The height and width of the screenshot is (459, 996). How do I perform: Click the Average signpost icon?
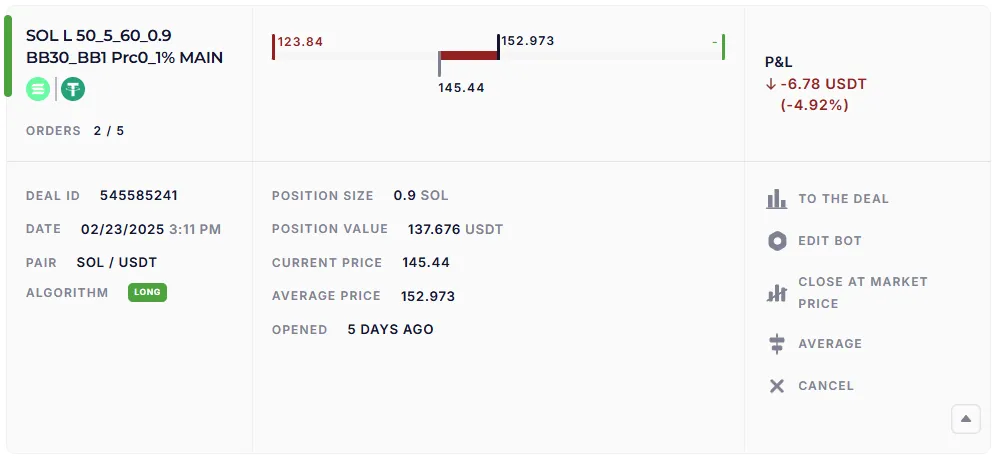777,344
